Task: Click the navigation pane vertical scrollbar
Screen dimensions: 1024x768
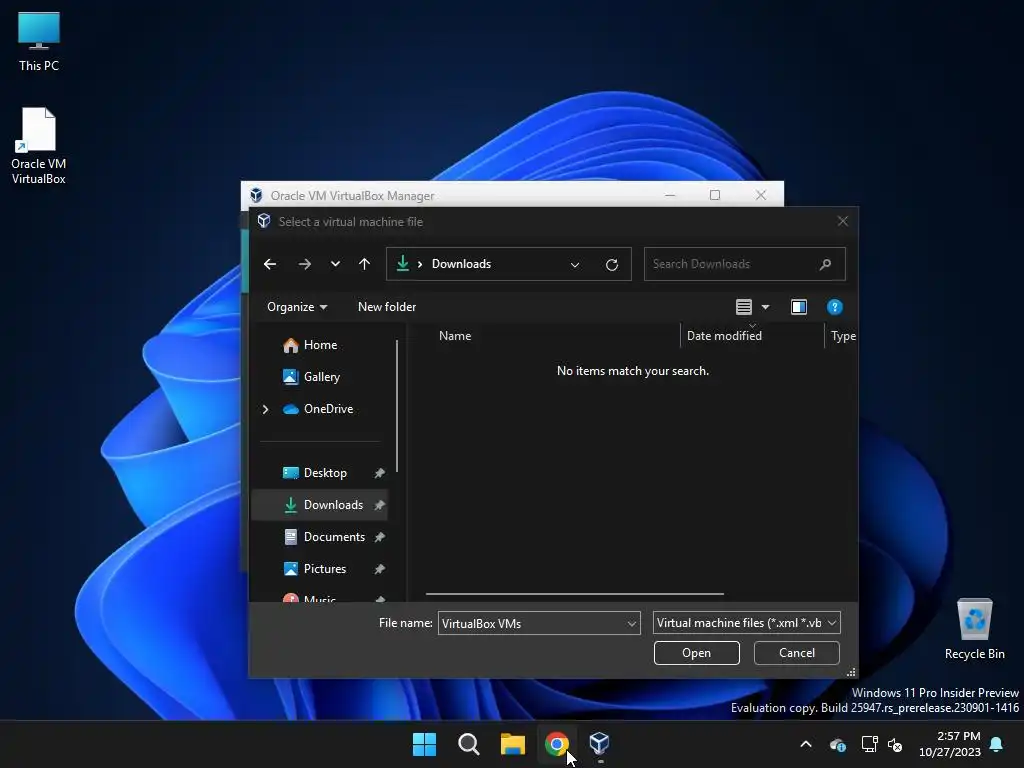Action: (397, 405)
